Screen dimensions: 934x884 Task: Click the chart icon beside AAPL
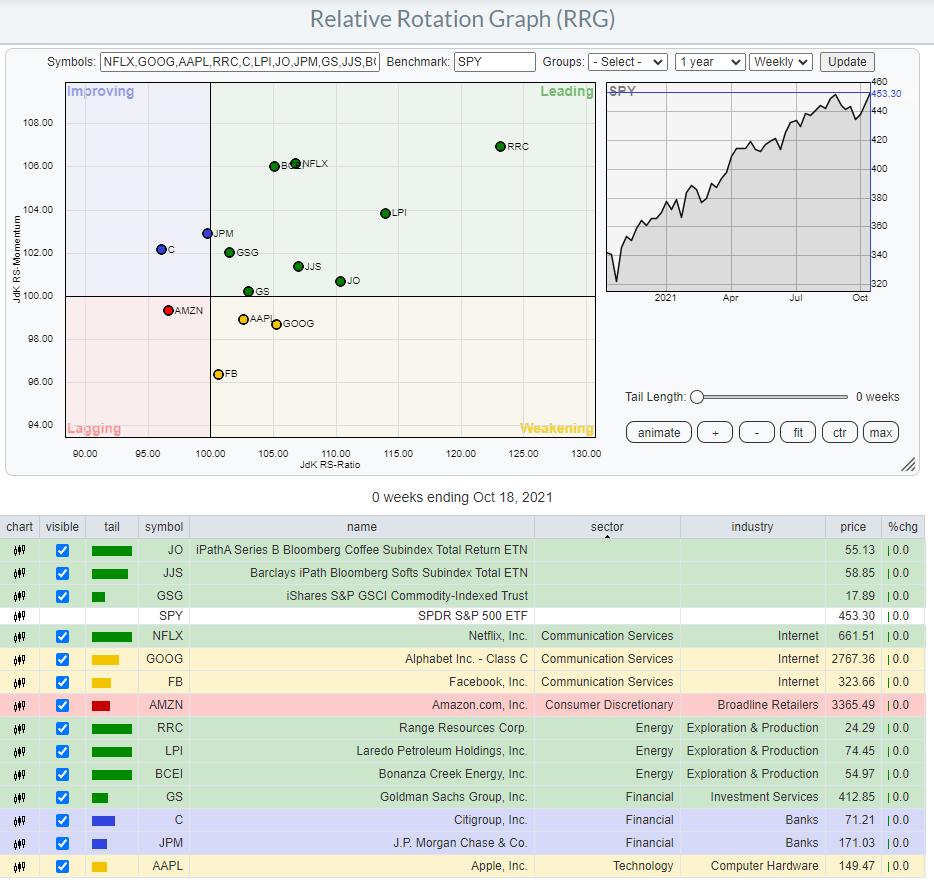tap(19, 866)
